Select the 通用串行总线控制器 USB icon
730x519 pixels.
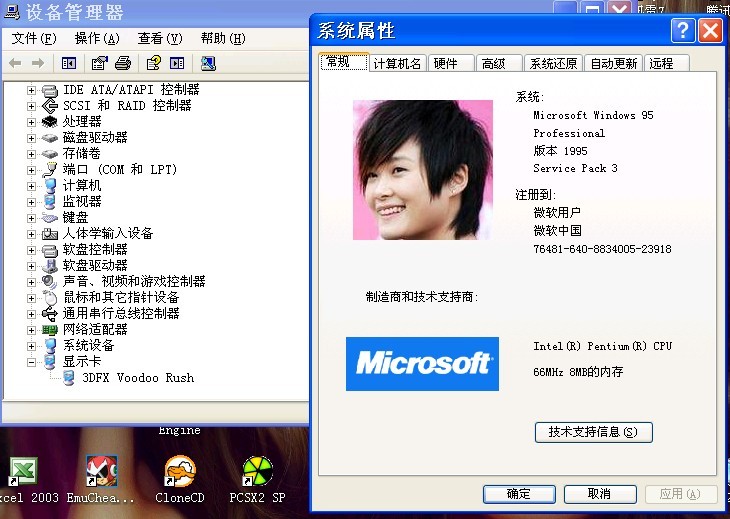[49, 314]
